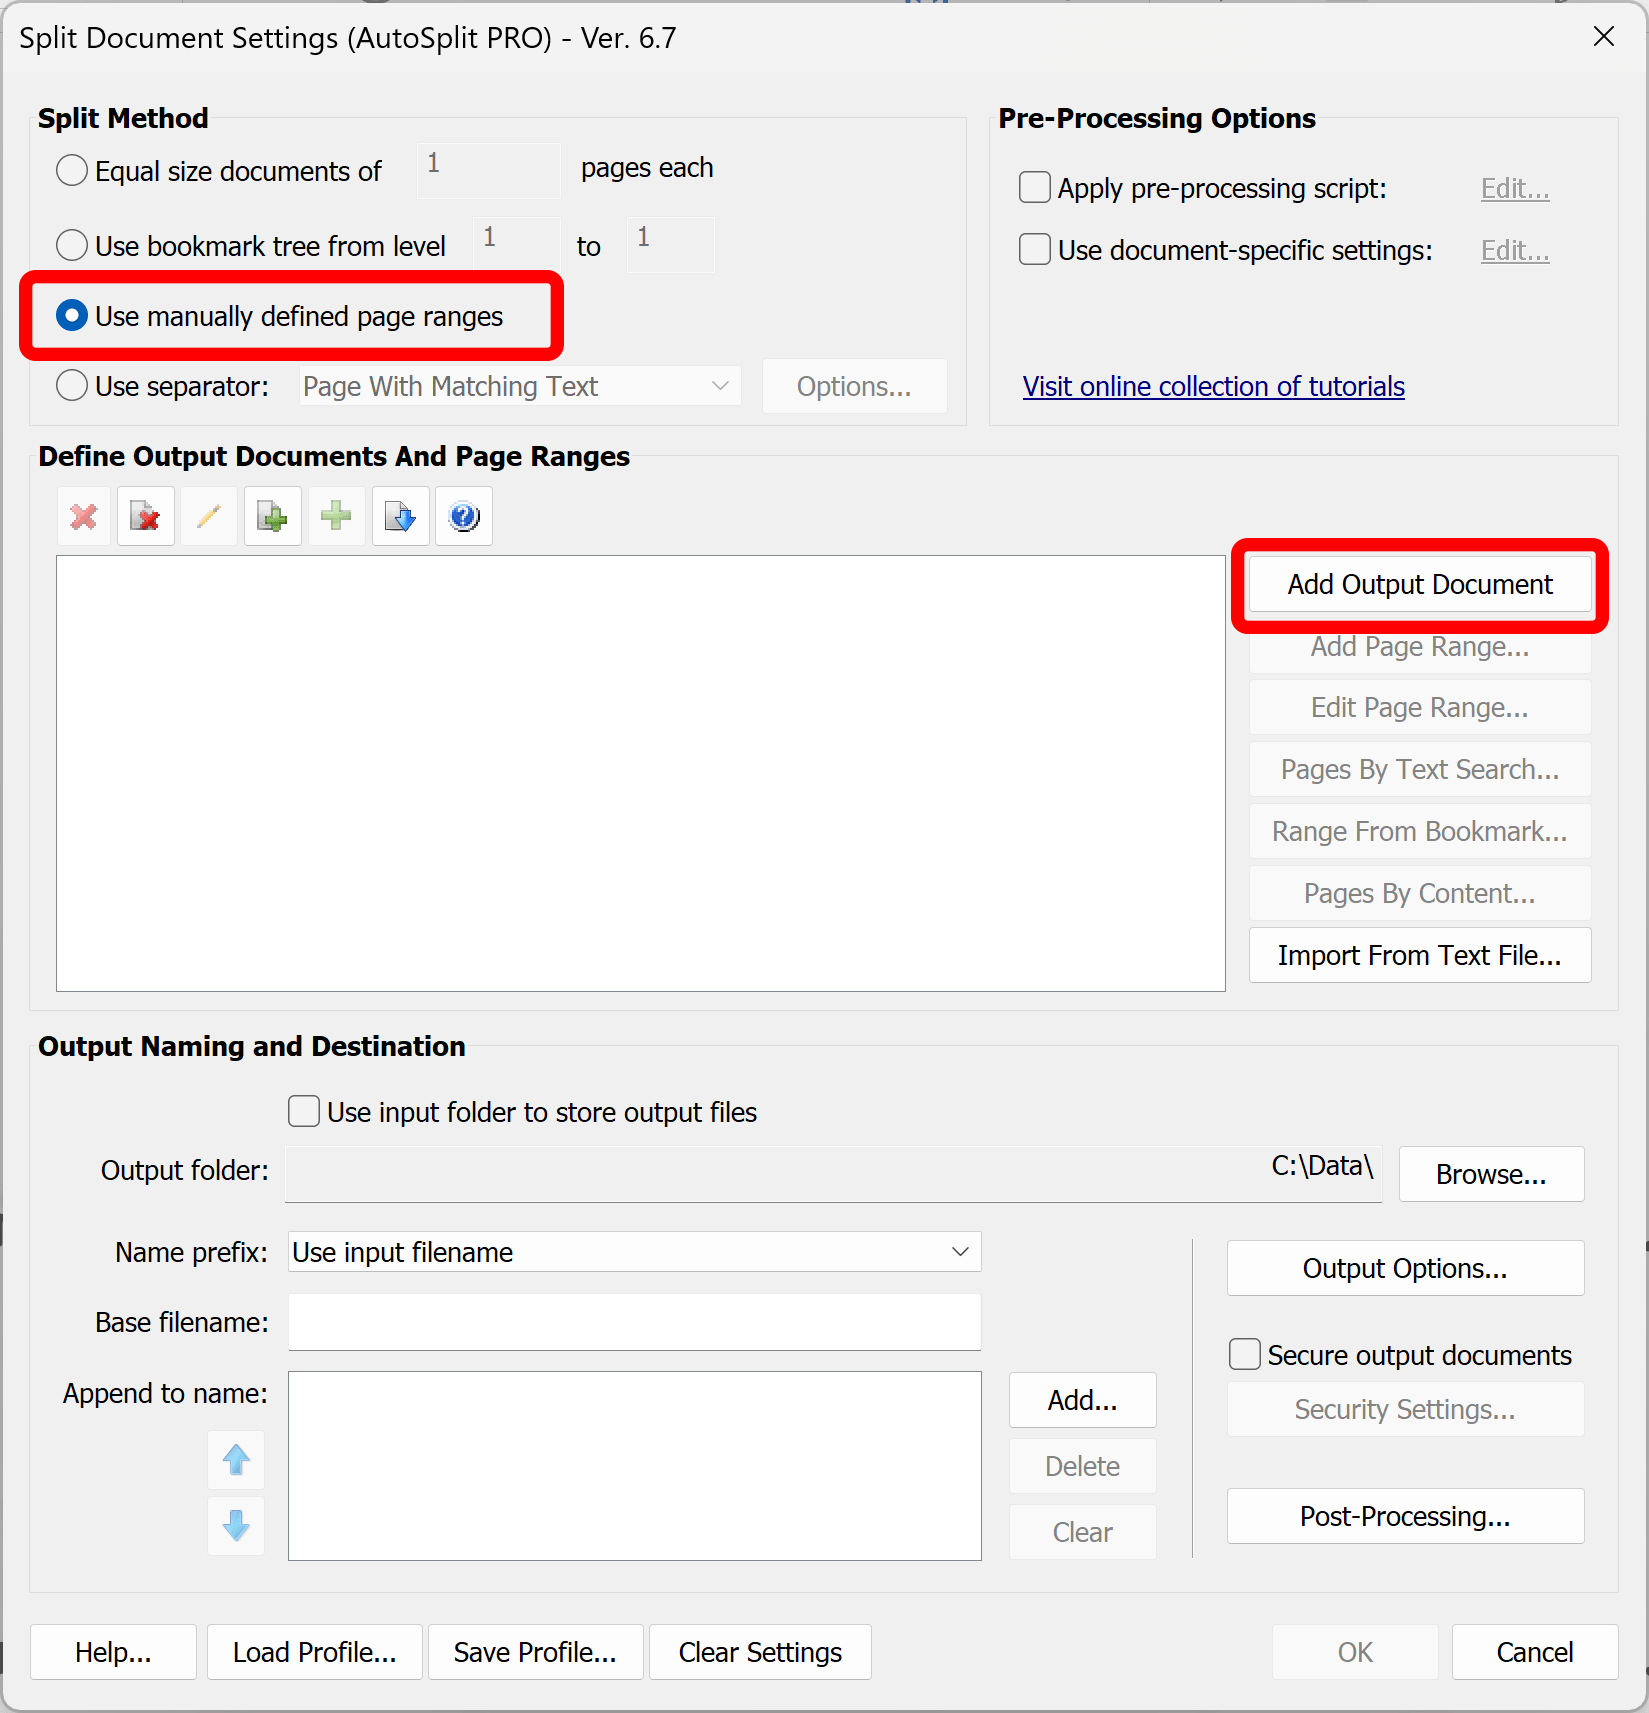This screenshot has height=1713, width=1649.
Task: Click the export to file toolbar icon
Action: click(399, 516)
